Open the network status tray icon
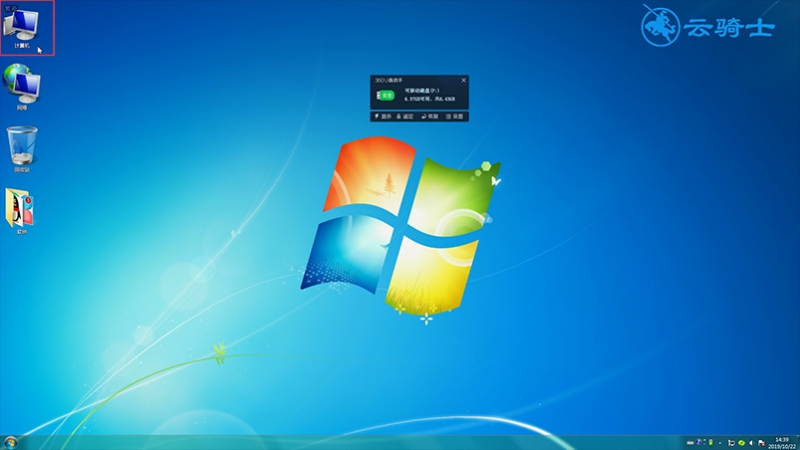 pyautogui.click(x=732, y=443)
